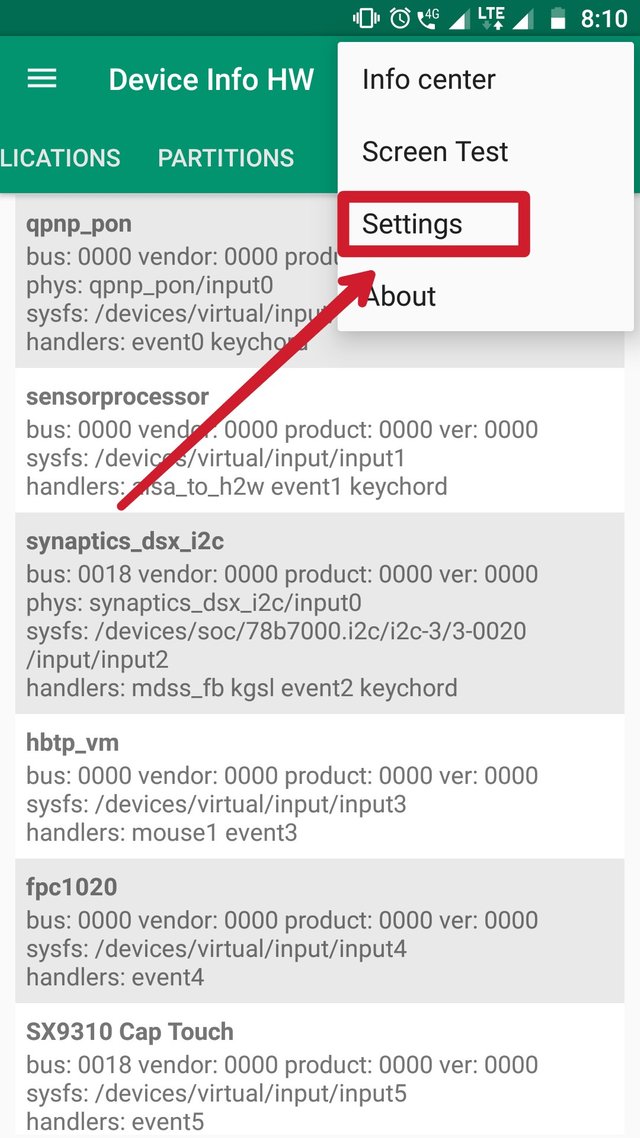
Task: Switch to the Applications tab
Action: [60, 158]
